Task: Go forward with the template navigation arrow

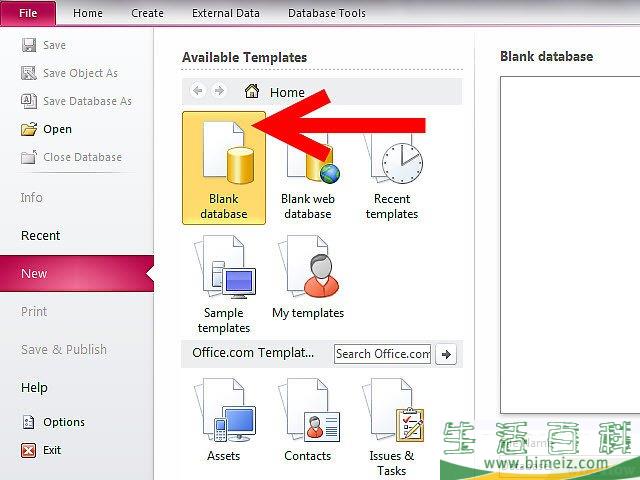Action: (219, 90)
